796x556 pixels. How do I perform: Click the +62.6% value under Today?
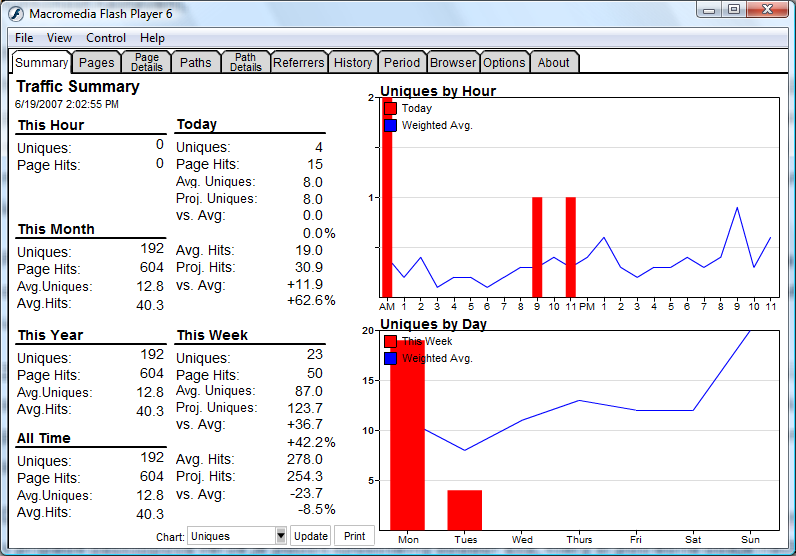pos(311,300)
